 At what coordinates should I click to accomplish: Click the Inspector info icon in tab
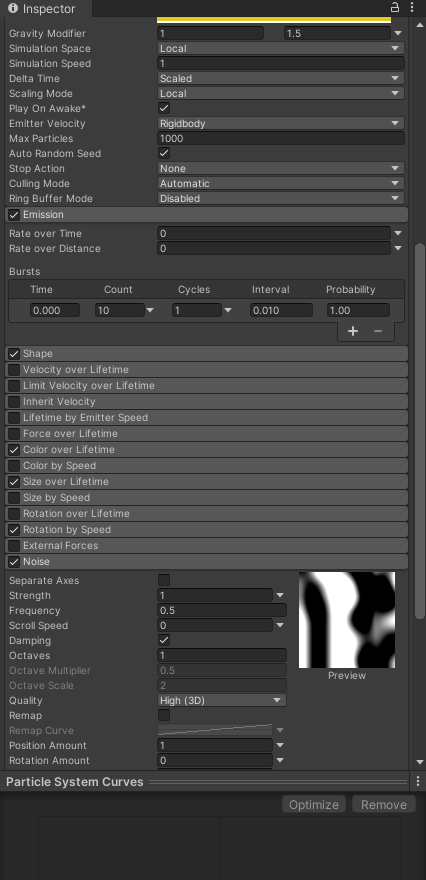pyautogui.click(x=12, y=8)
